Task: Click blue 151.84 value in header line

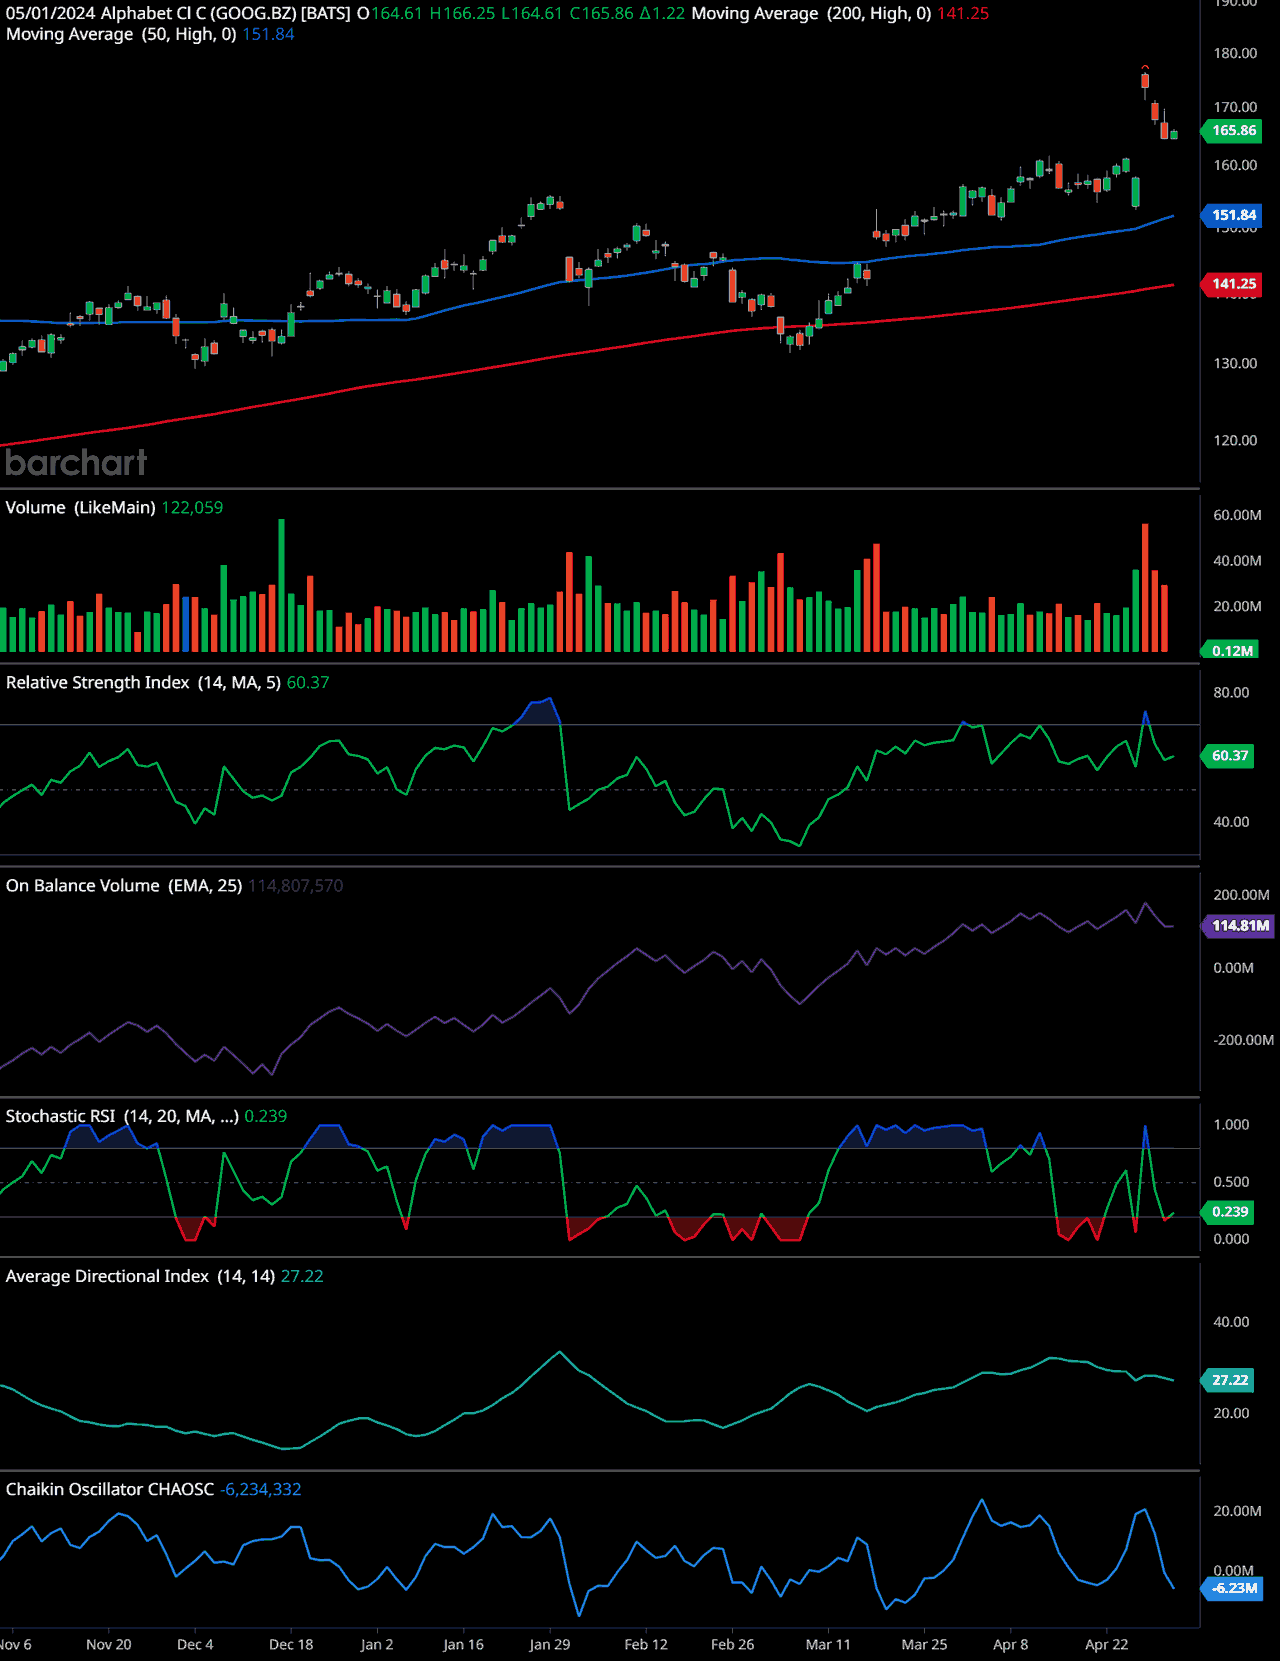Action: tap(268, 34)
